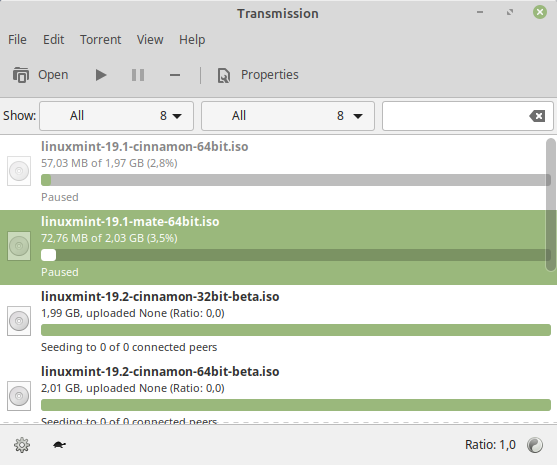The width and height of the screenshot is (557, 465).
Task: Select linuxmint-19.2-cinnamon-64bit-beta.iso torrent name
Action: [x=160, y=371]
